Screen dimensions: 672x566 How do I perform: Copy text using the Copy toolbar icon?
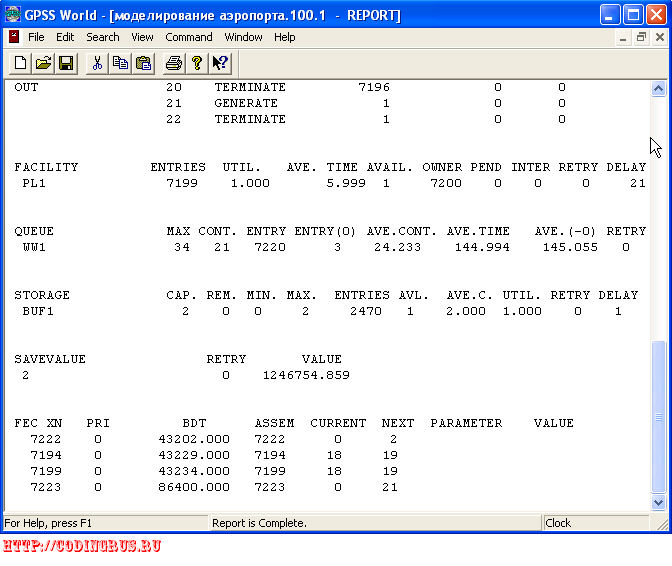coord(120,63)
